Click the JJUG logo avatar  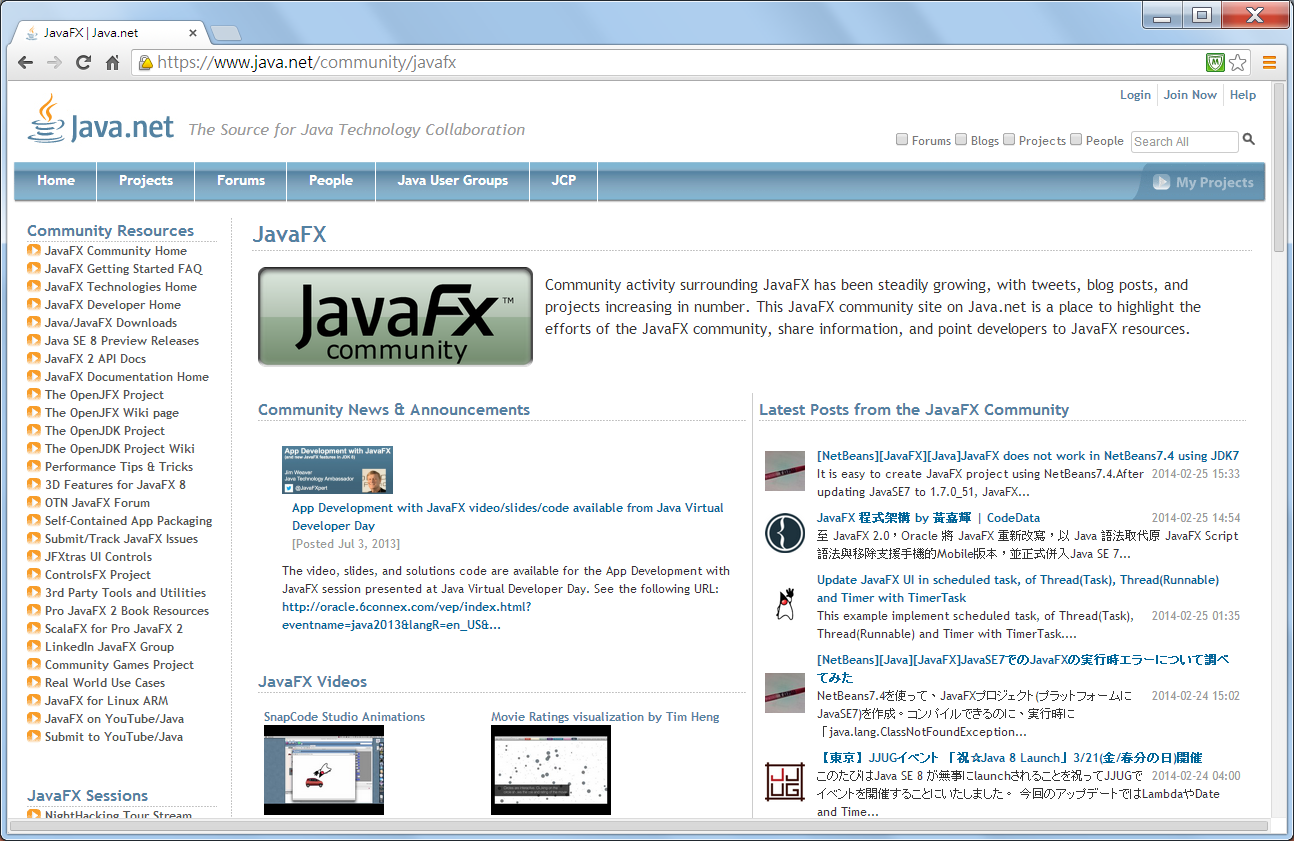point(785,781)
